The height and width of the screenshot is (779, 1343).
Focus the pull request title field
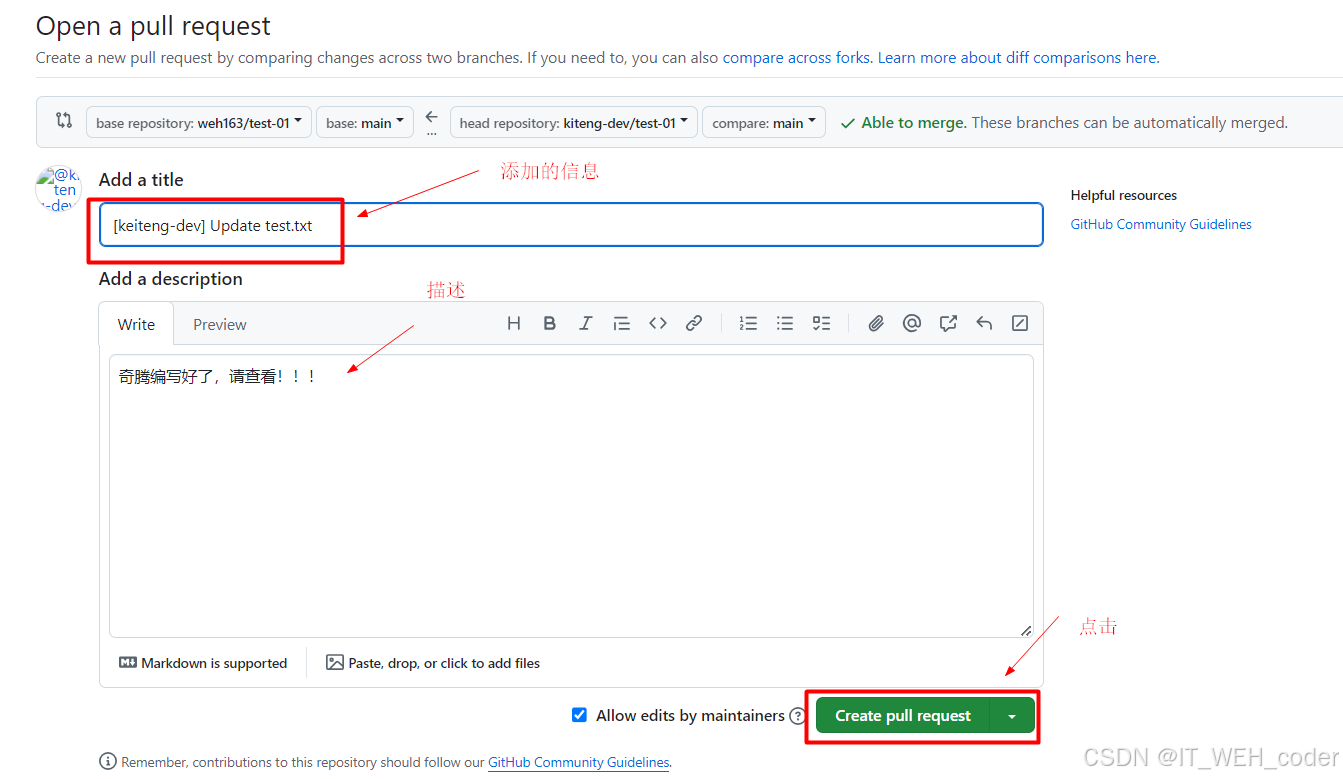pyautogui.click(x=571, y=225)
